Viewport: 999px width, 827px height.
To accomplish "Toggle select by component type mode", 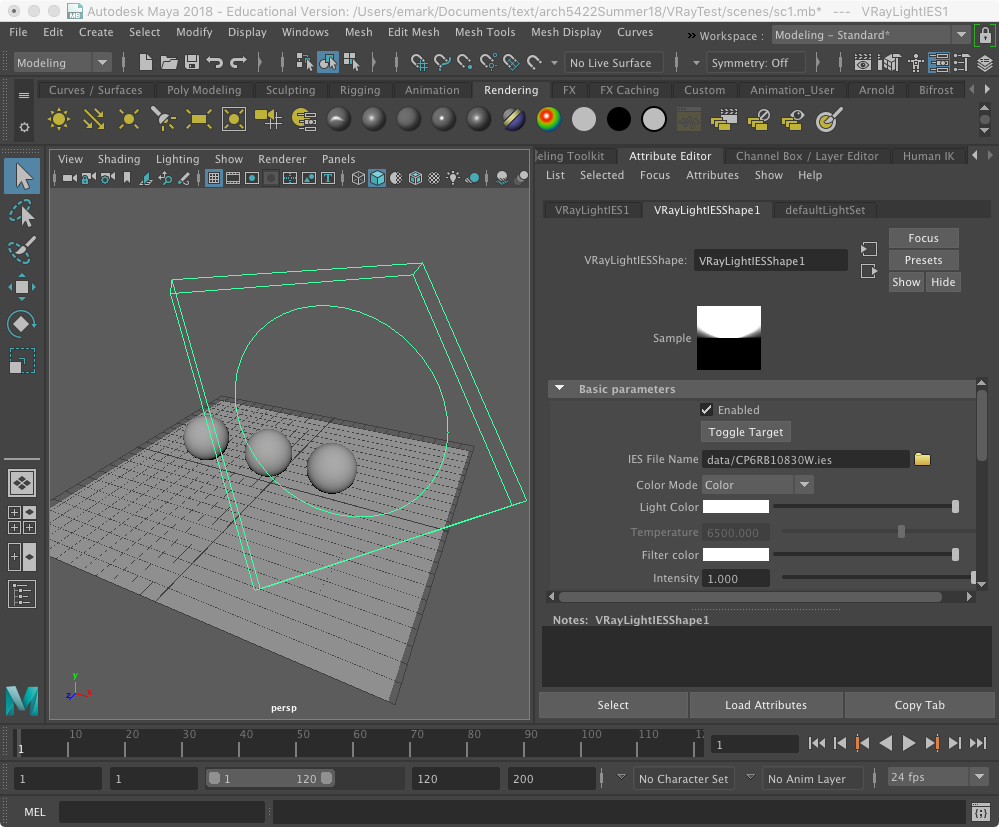I will pyautogui.click(x=351, y=62).
